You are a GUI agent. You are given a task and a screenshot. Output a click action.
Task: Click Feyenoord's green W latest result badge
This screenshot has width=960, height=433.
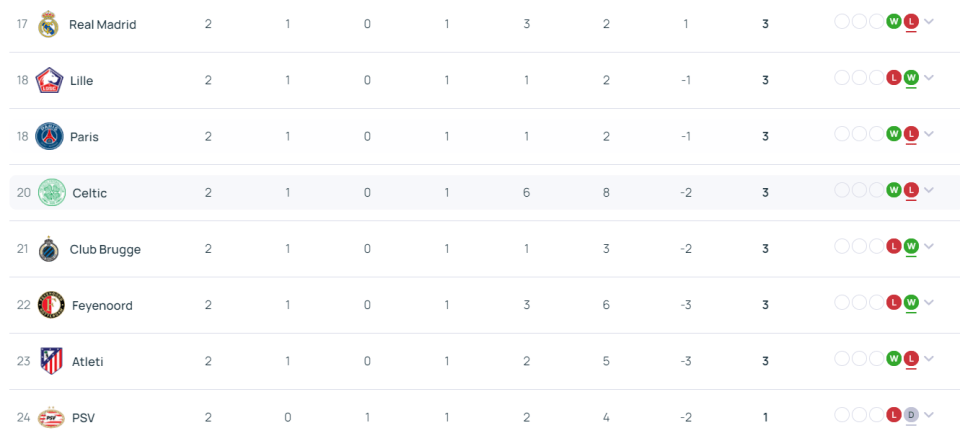(x=911, y=303)
